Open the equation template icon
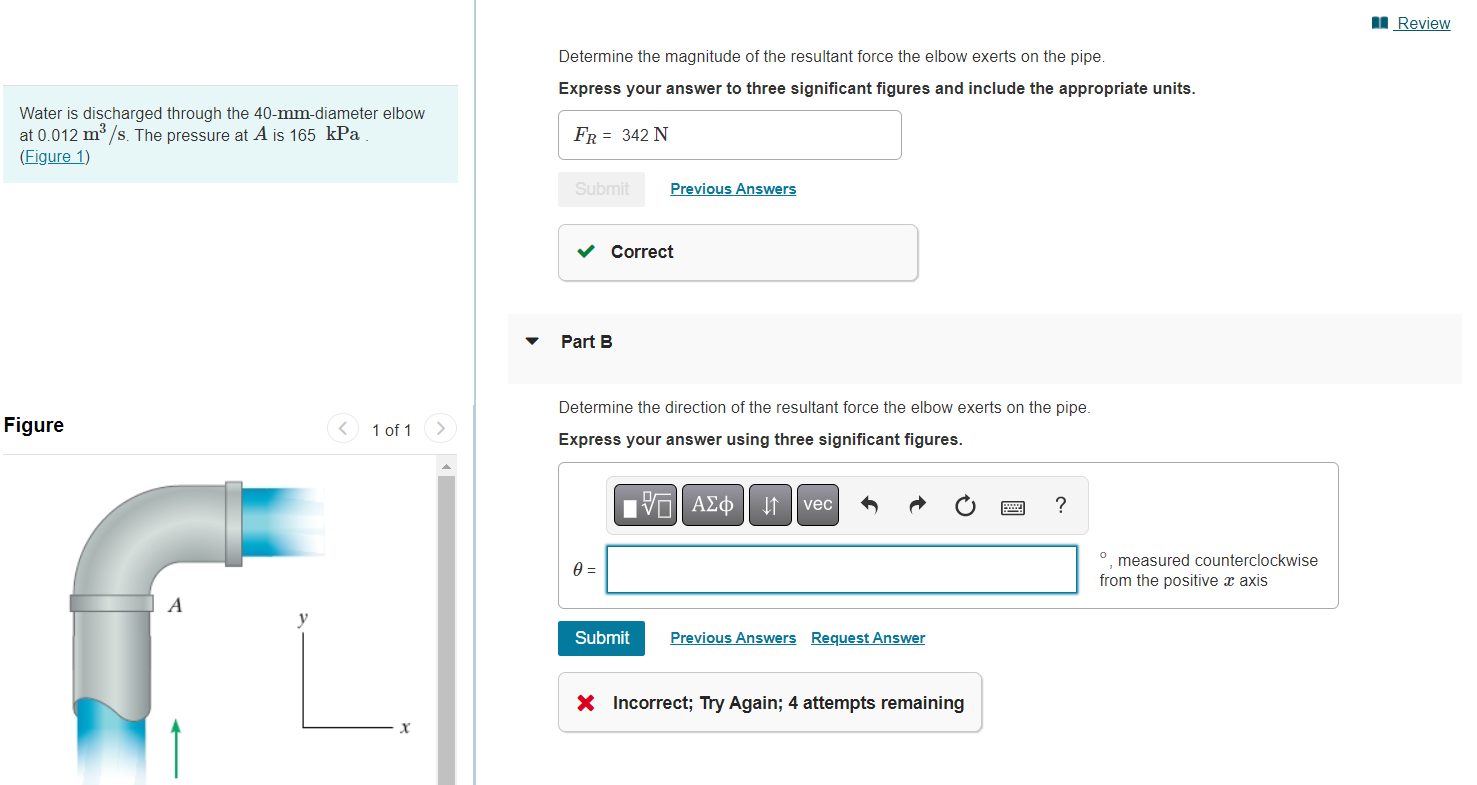 [x=645, y=505]
